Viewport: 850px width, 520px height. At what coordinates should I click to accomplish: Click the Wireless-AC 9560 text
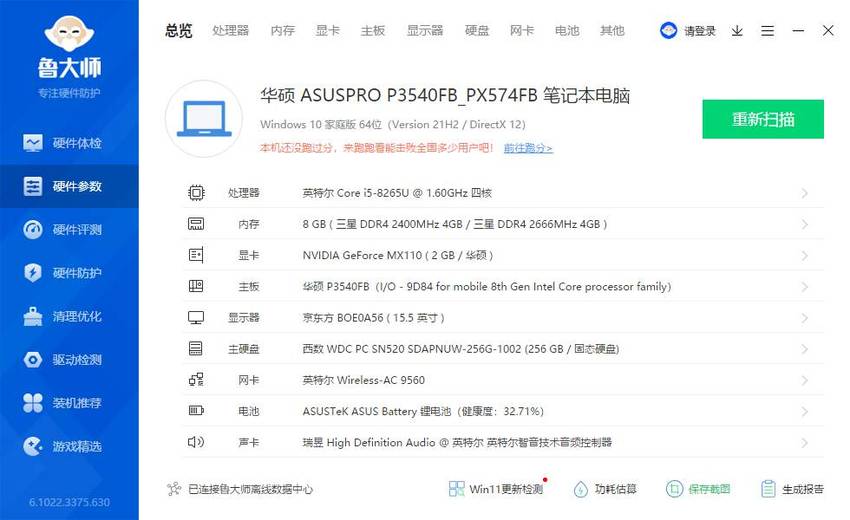tap(364, 380)
